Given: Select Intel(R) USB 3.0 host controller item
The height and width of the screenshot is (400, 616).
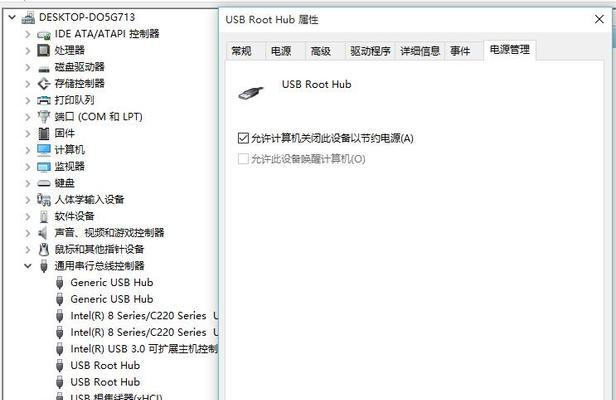Looking at the screenshot, I should tap(144, 349).
